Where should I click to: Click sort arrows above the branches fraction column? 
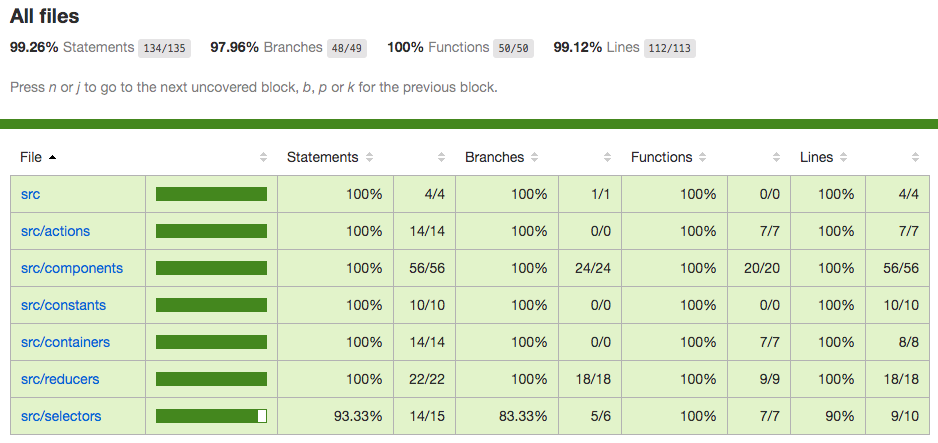point(607,157)
